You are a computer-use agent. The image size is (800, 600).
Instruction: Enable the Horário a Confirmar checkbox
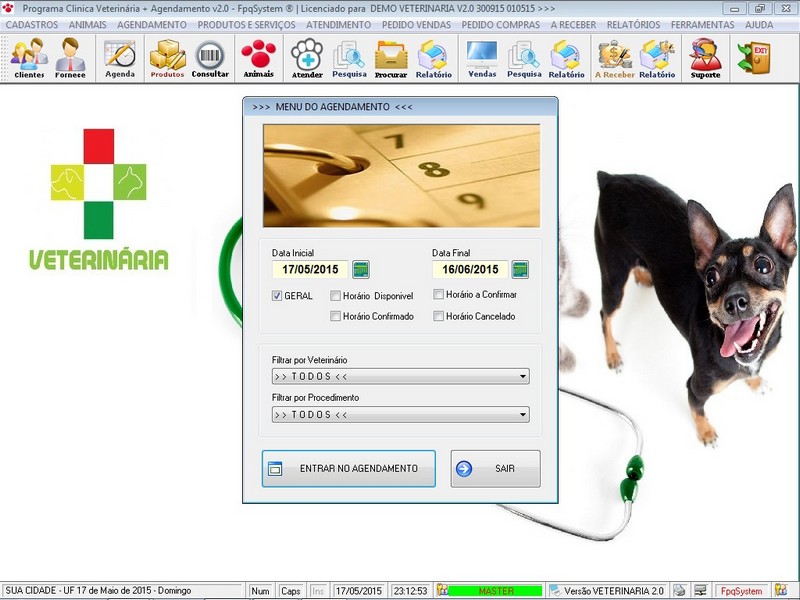[x=438, y=294]
